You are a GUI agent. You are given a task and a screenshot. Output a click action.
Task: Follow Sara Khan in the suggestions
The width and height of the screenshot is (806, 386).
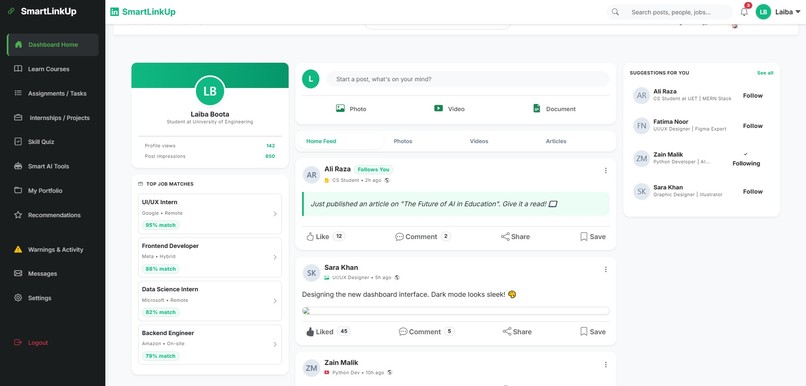pyautogui.click(x=753, y=192)
